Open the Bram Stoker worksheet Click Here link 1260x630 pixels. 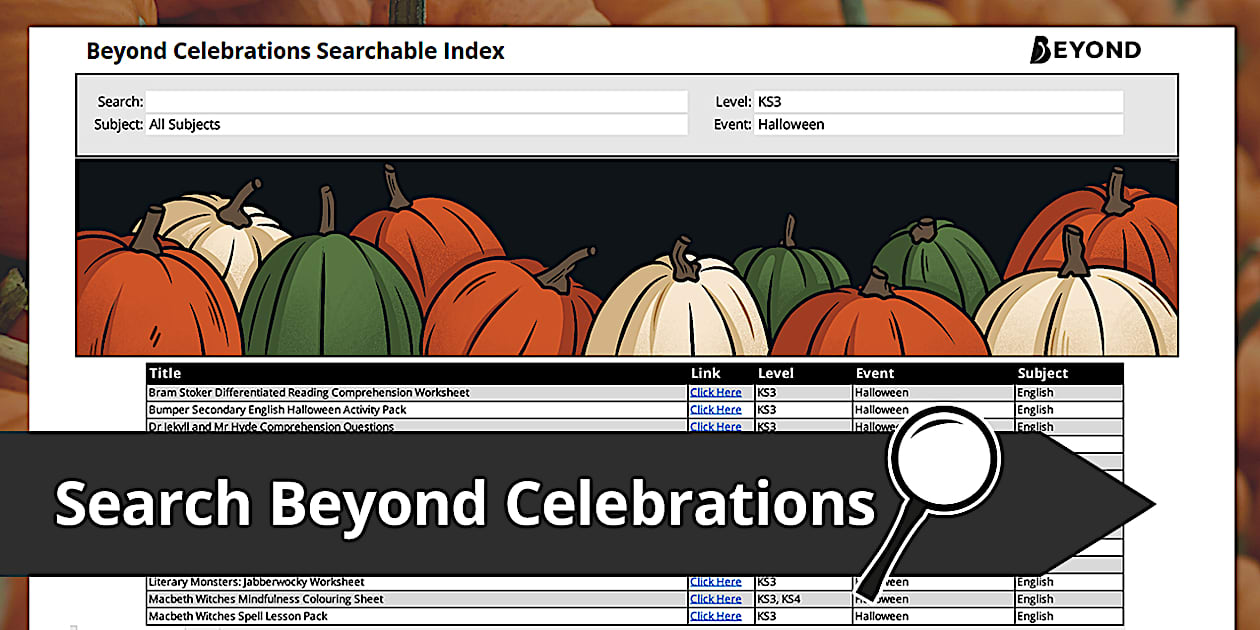(715, 393)
